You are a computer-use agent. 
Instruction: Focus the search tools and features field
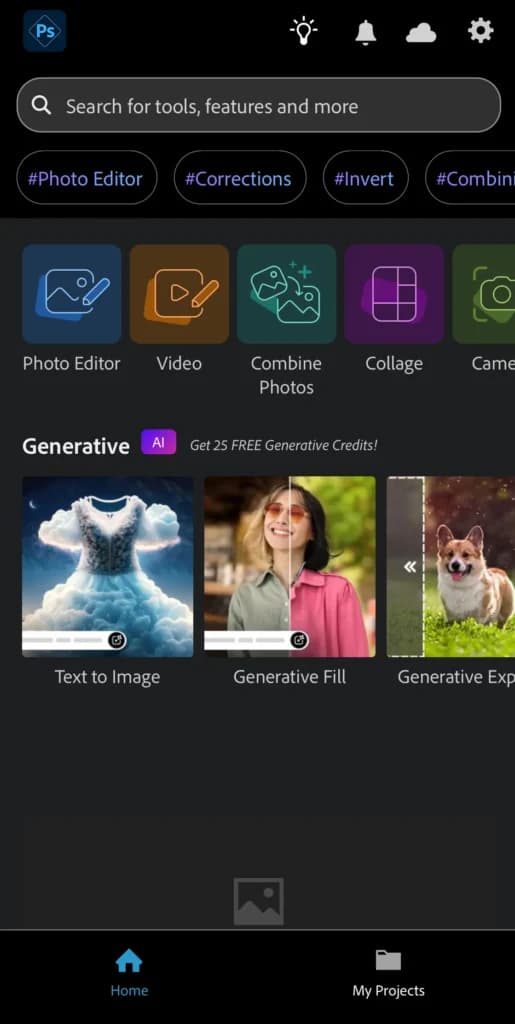[x=258, y=105]
